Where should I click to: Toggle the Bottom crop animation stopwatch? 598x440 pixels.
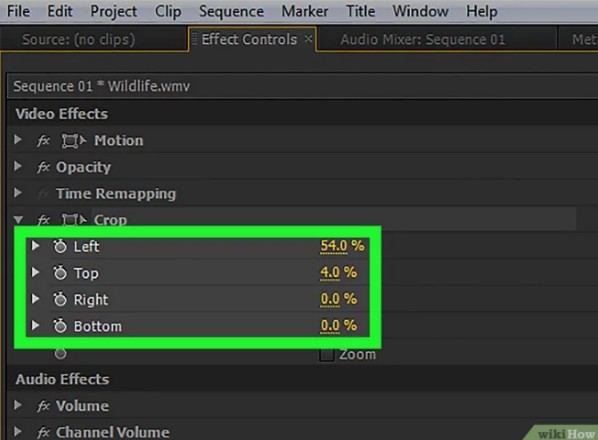pyautogui.click(x=60, y=326)
